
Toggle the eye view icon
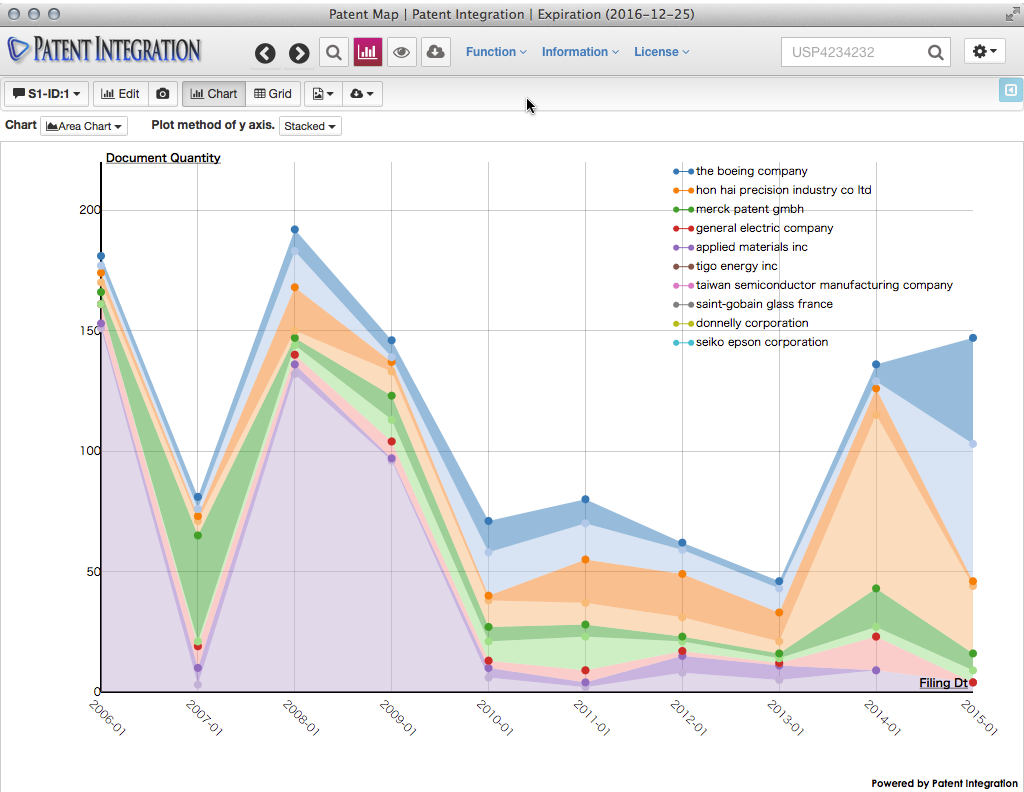pos(402,52)
